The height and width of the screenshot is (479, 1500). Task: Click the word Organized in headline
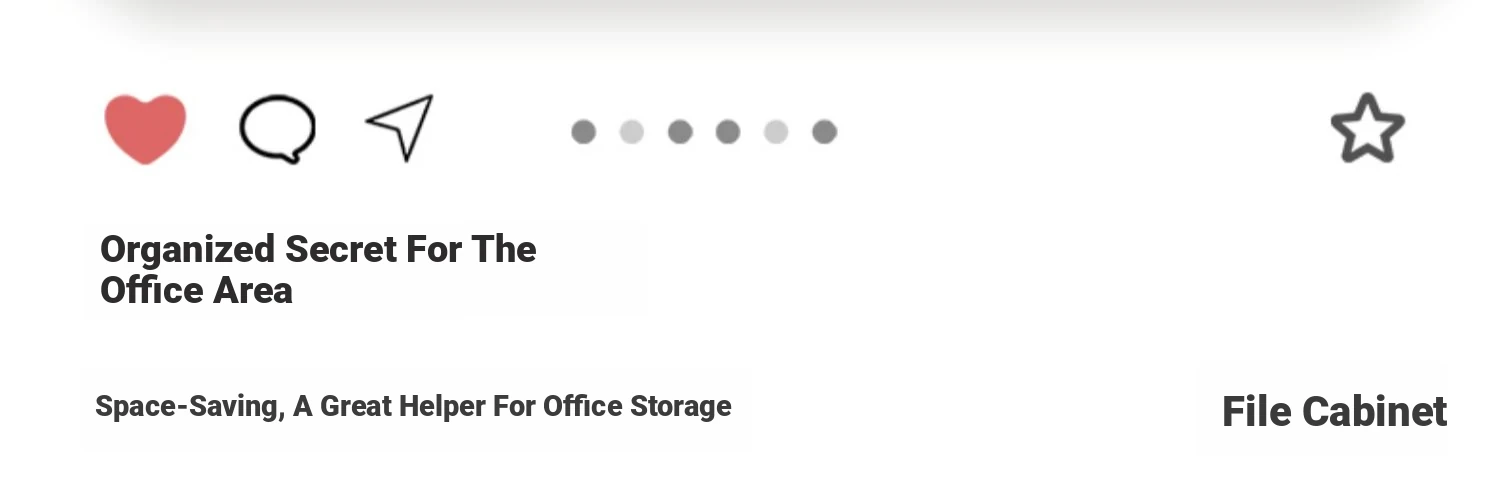click(x=188, y=251)
